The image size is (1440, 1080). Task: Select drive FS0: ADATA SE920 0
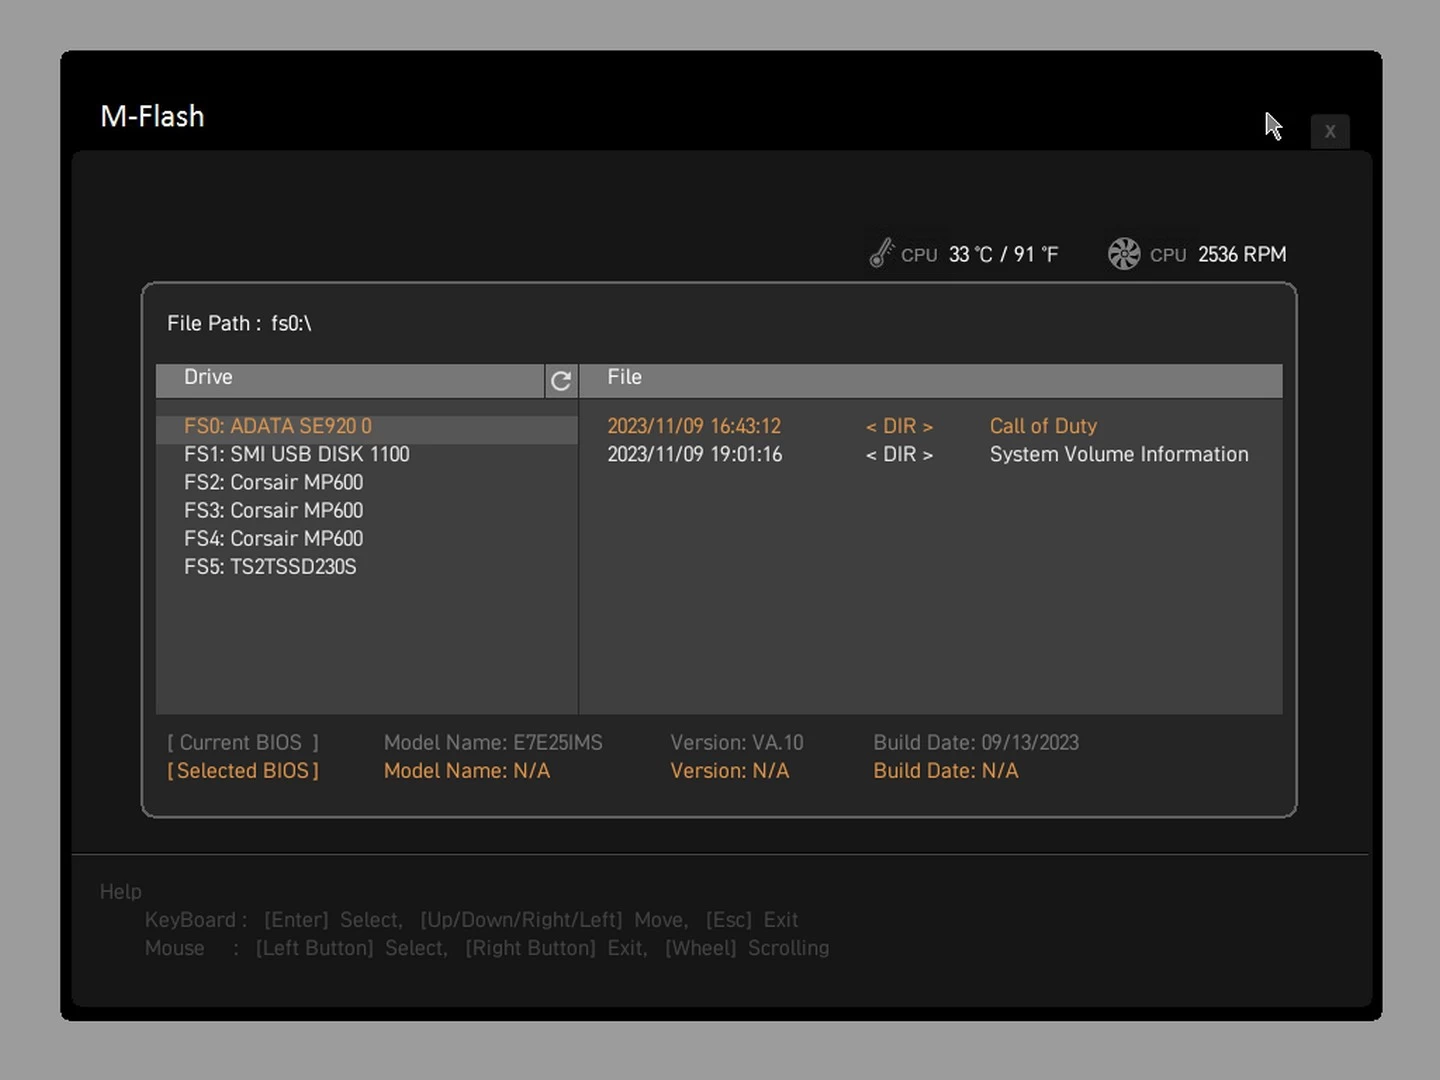click(x=277, y=426)
